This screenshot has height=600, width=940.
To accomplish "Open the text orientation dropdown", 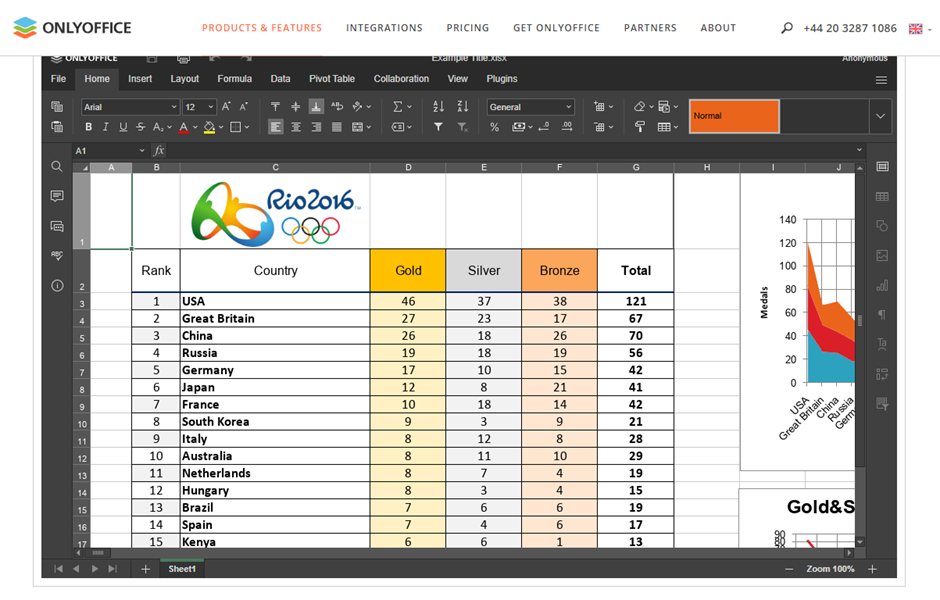I will [x=368, y=107].
